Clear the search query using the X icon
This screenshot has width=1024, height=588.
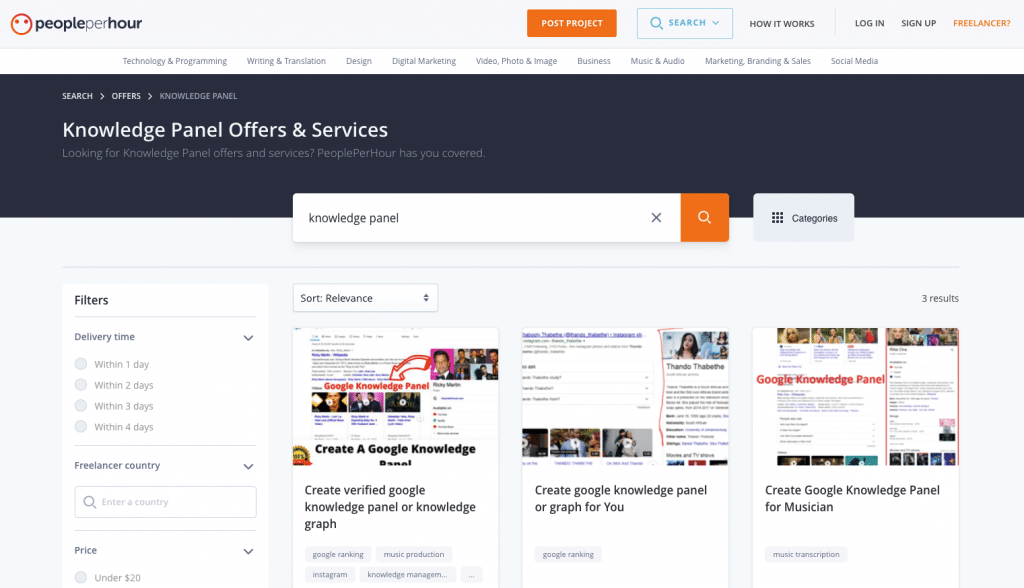click(x=656, y=217)
